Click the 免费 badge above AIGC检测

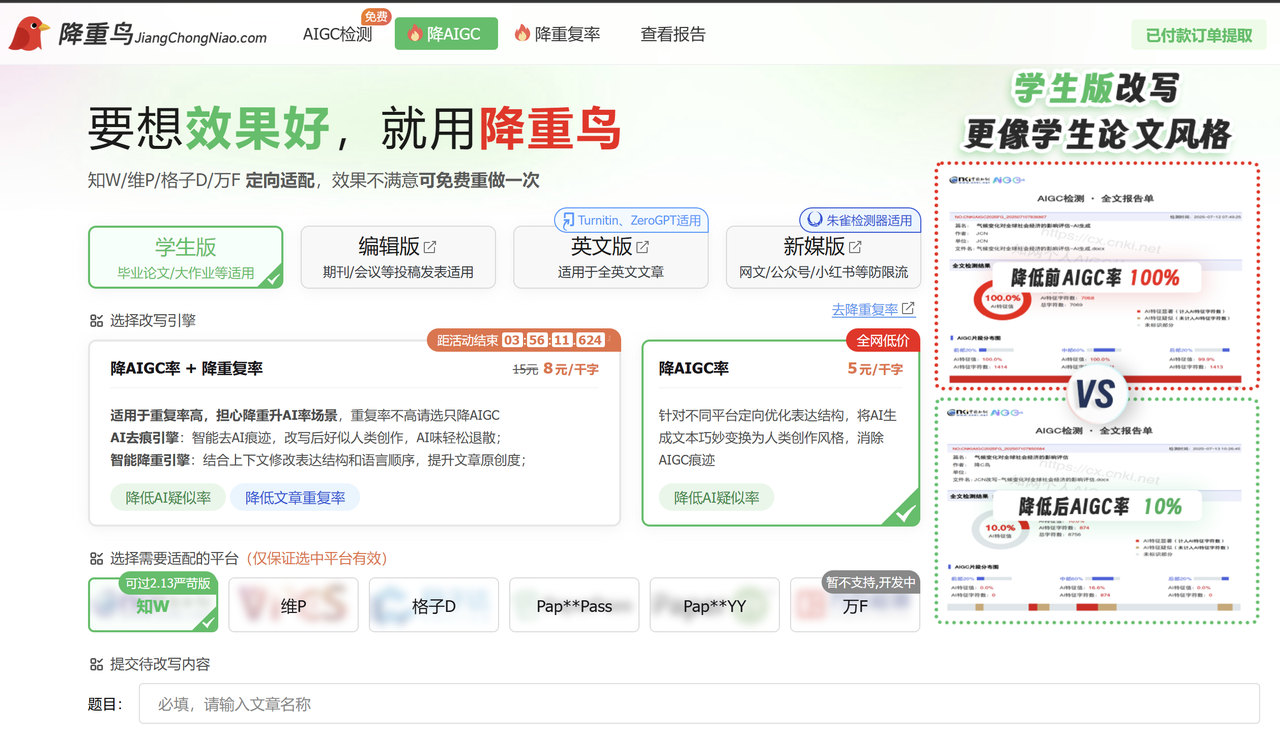point(376,16)
